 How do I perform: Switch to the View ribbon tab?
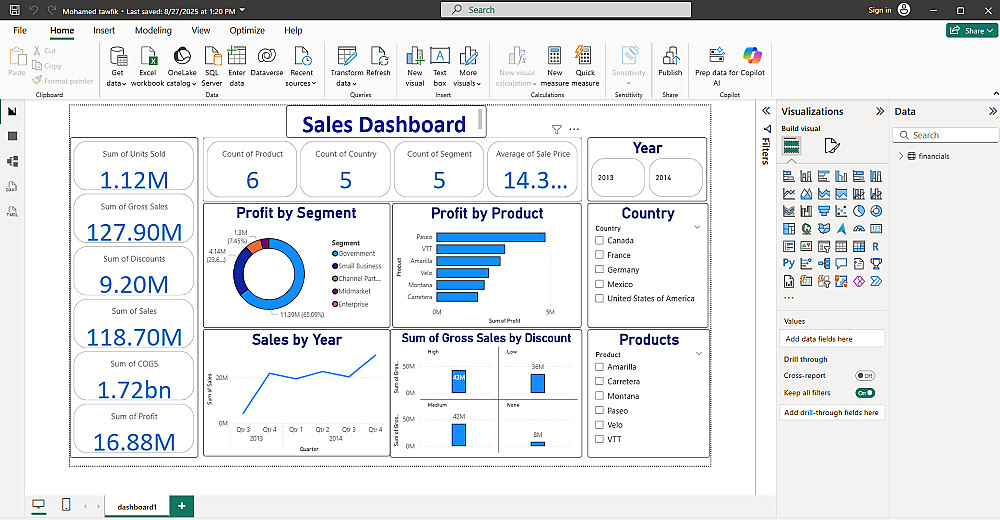coord(201,30)
